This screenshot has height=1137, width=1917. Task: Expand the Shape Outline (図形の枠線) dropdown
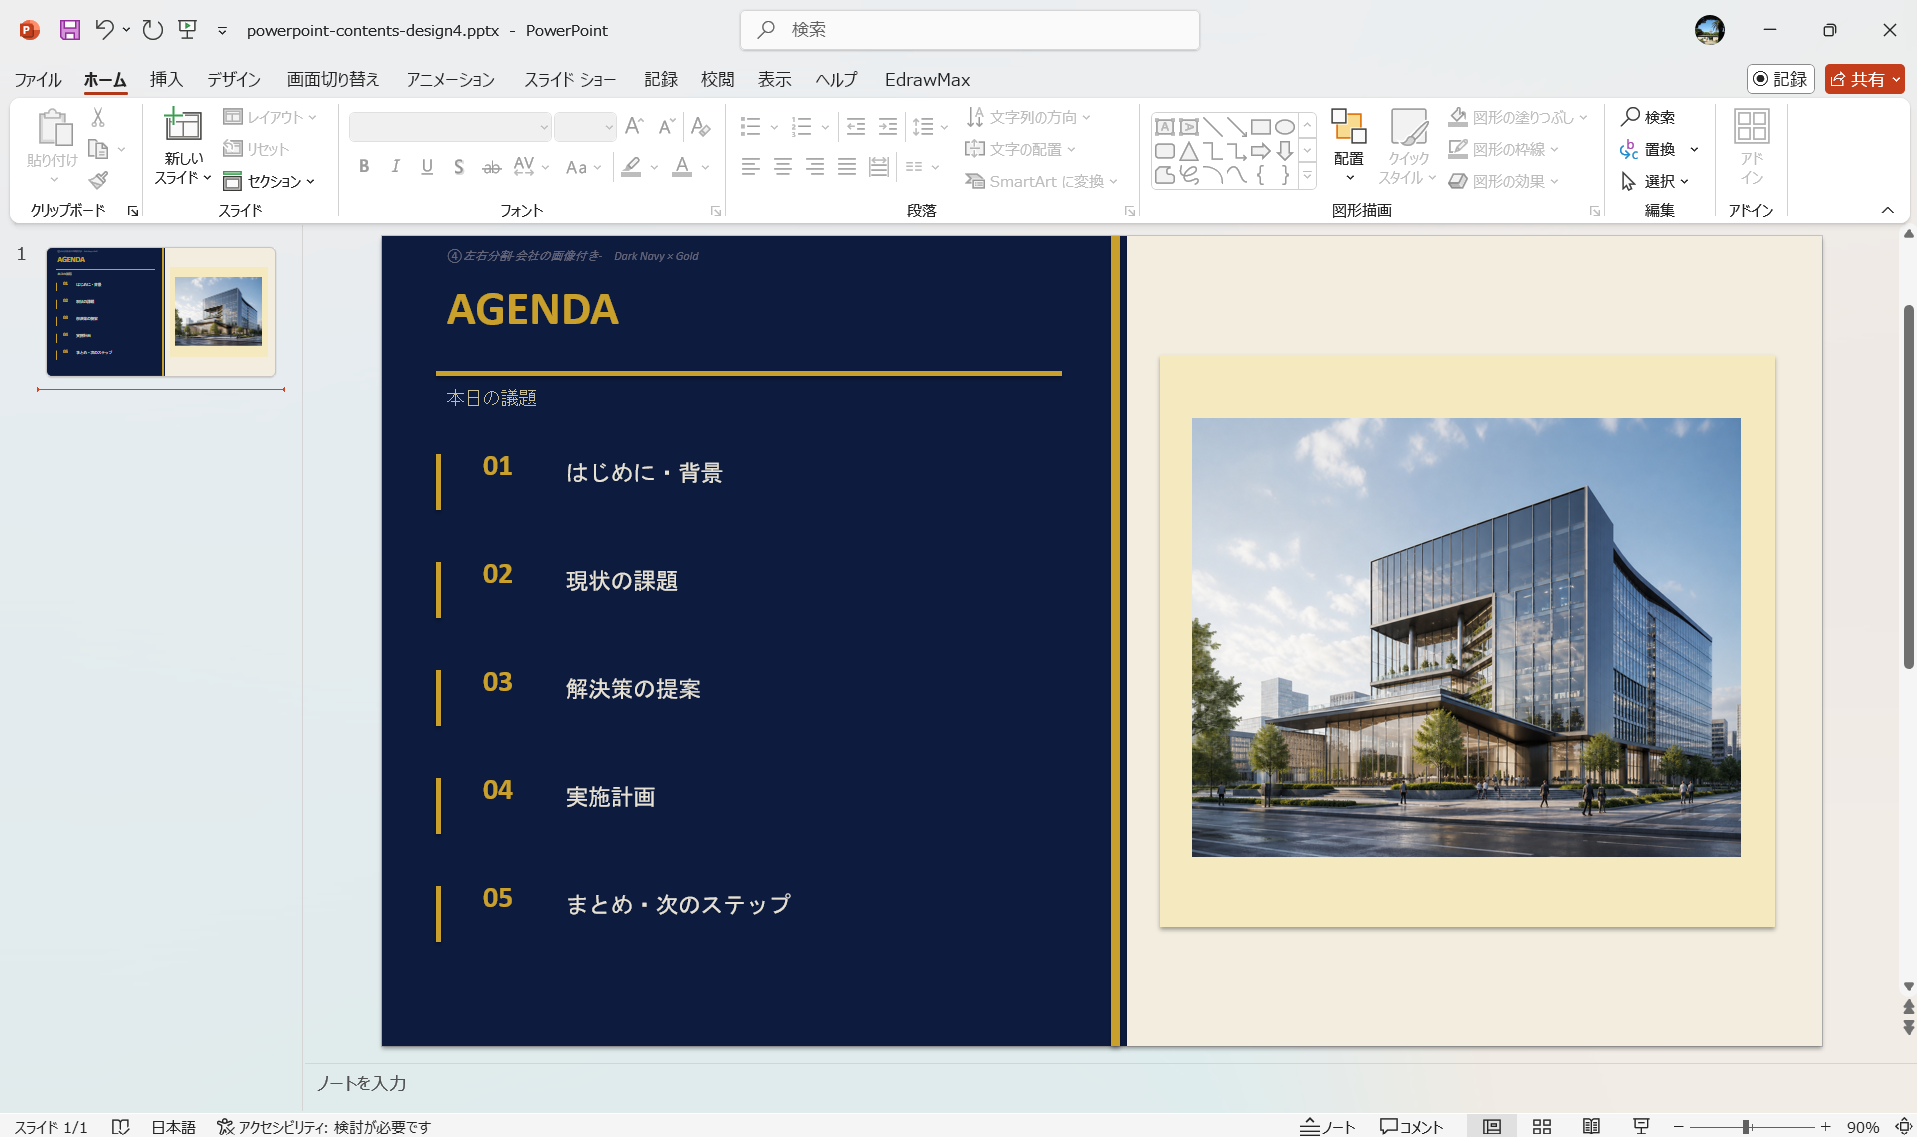pos(1555,149)
